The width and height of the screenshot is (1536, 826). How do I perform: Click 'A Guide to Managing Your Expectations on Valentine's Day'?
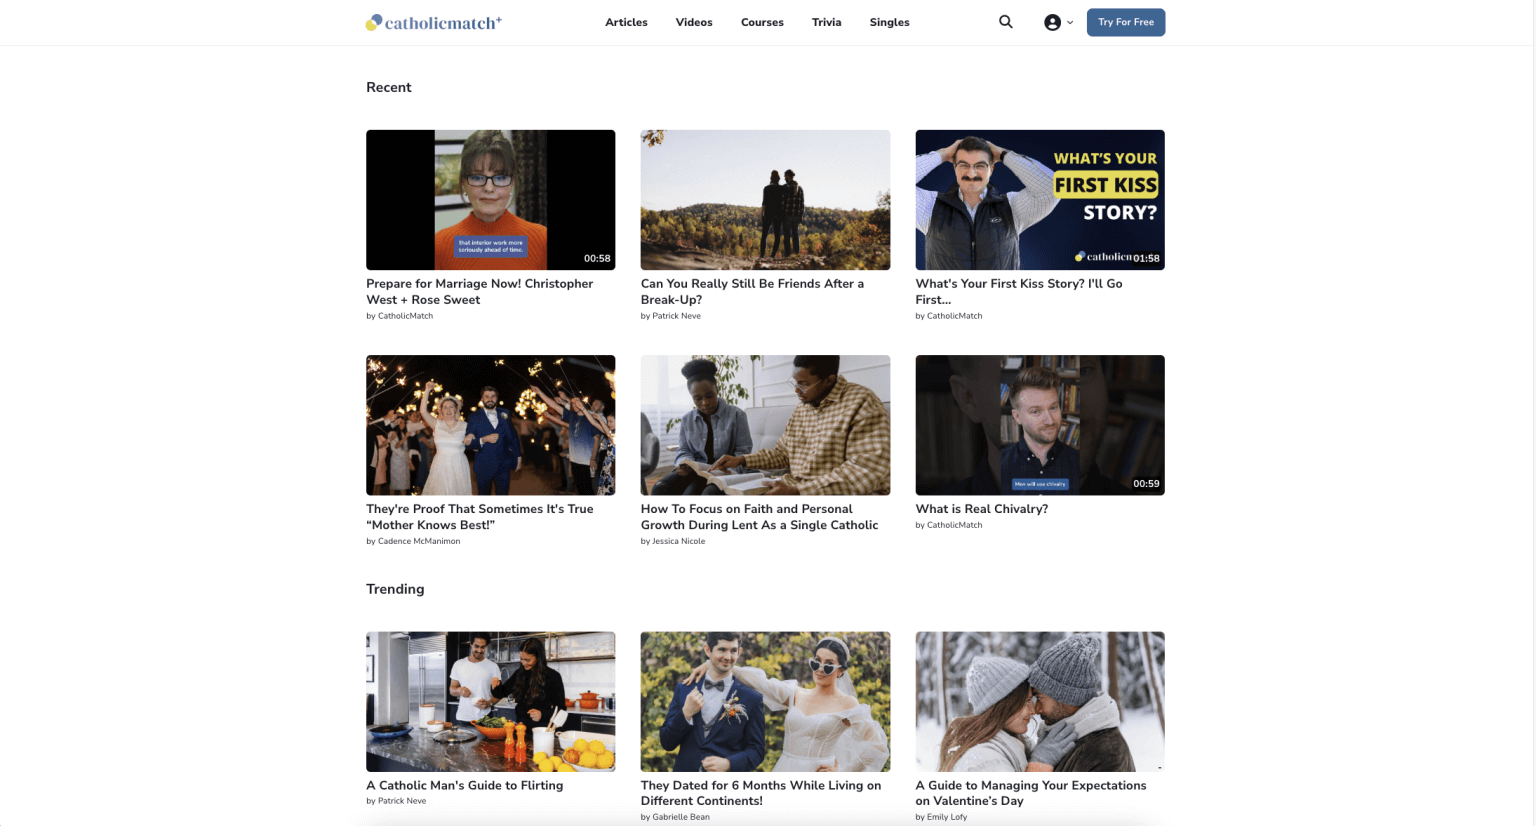[x=1031, y=793]
